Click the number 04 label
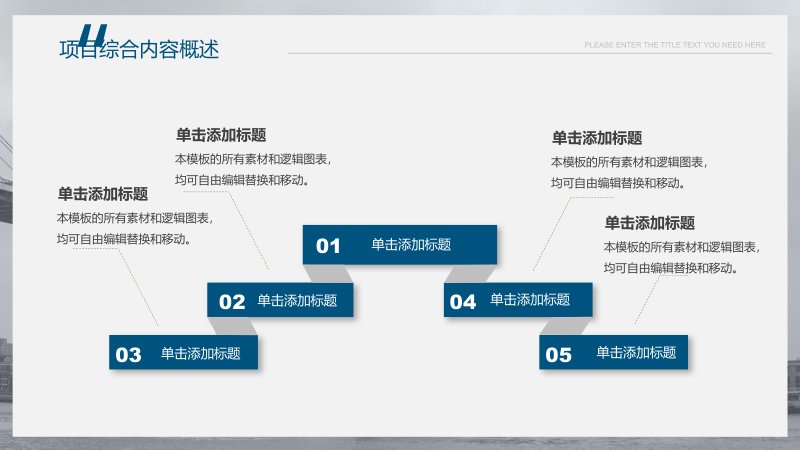800x450 pixels. tap(463, 302)
